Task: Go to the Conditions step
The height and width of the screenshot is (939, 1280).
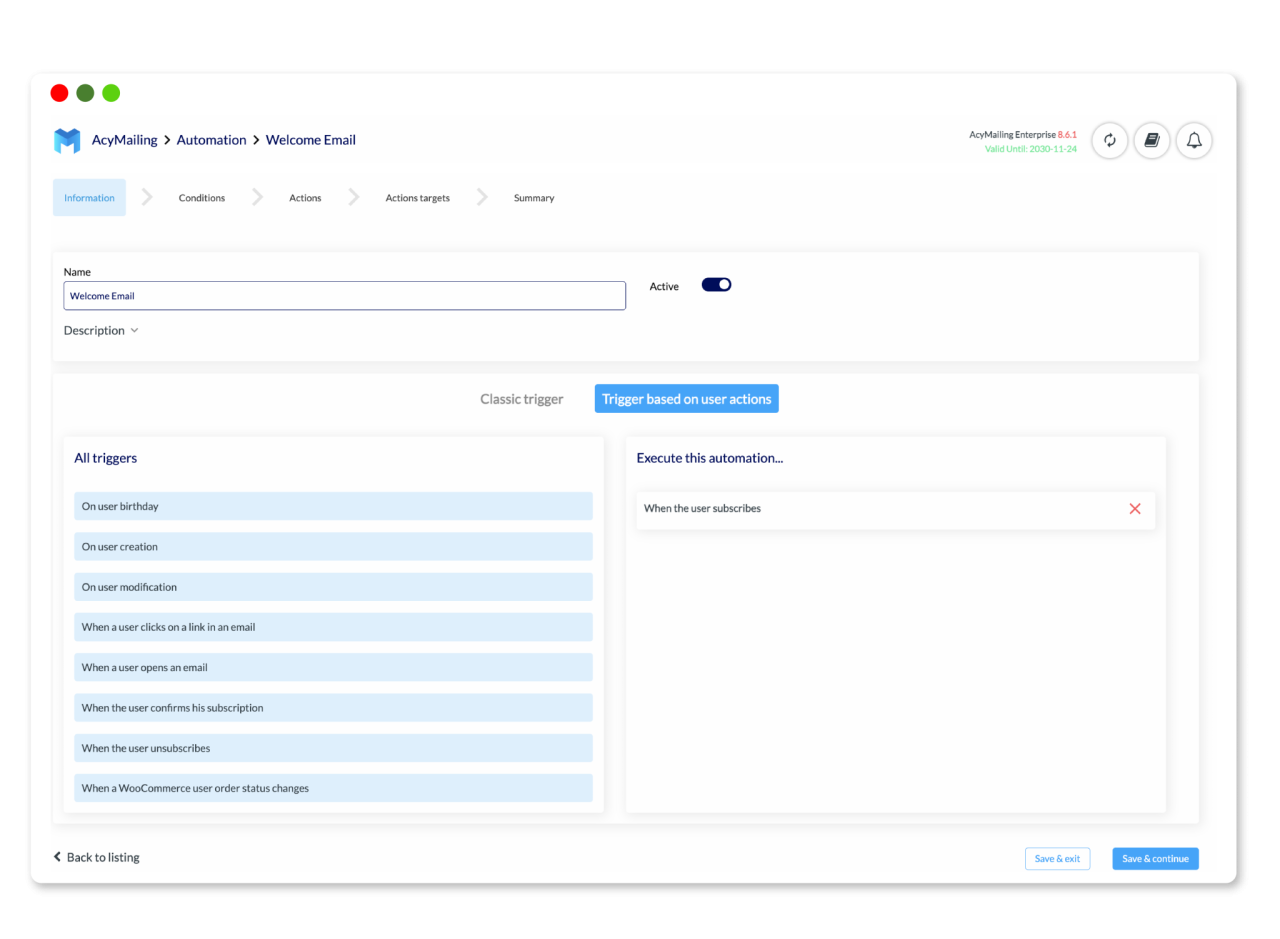Action: tap(202, 198)
